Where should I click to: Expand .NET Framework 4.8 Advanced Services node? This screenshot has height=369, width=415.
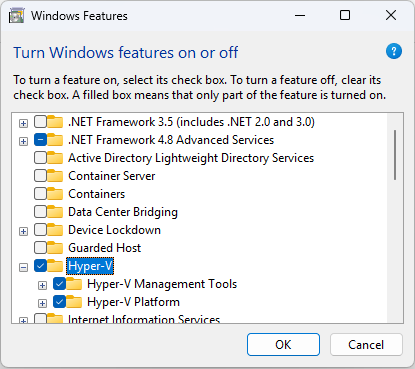tap(23, 142)
